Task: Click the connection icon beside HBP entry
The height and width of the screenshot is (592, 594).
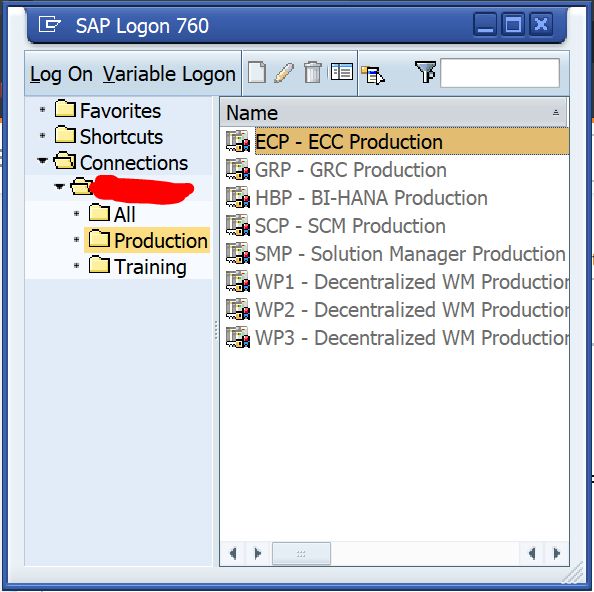Action: coord(238,197)
